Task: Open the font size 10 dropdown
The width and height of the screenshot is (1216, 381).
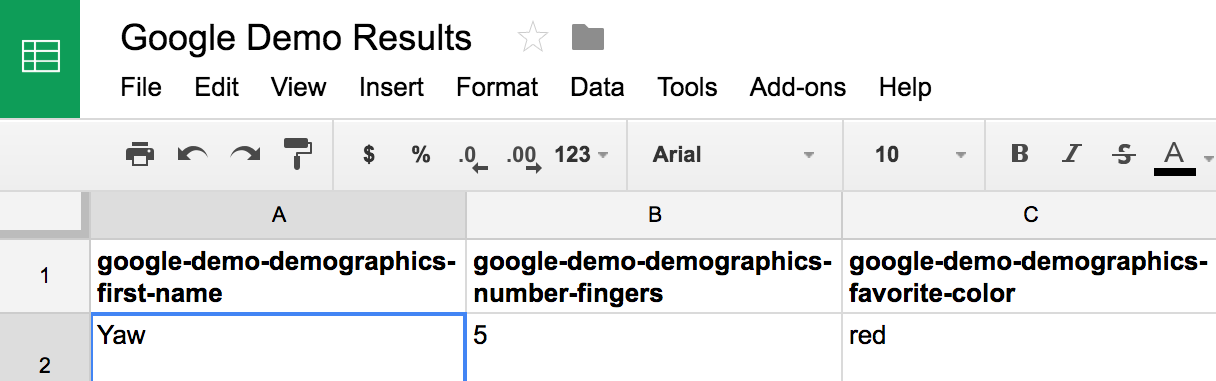Action: [920, 155]
